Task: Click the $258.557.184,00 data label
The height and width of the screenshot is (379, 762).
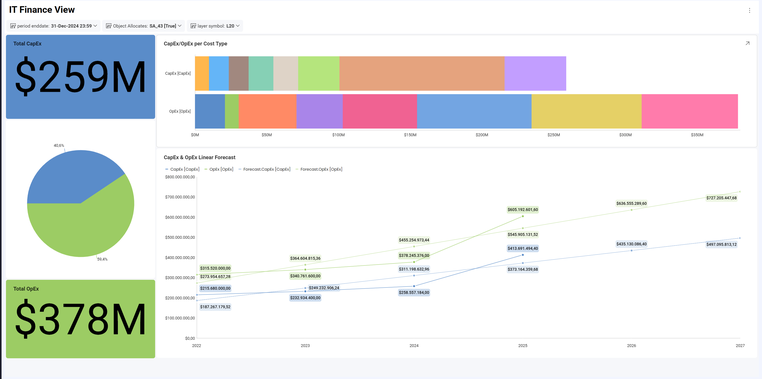Action: click(414, 293)
